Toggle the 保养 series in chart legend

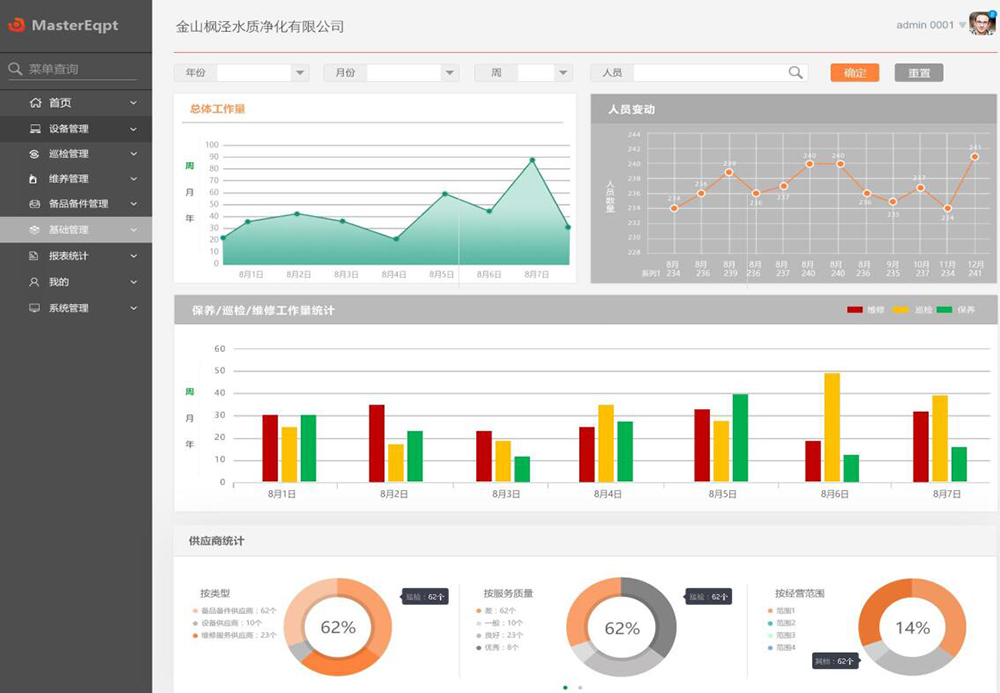(945, 308)
